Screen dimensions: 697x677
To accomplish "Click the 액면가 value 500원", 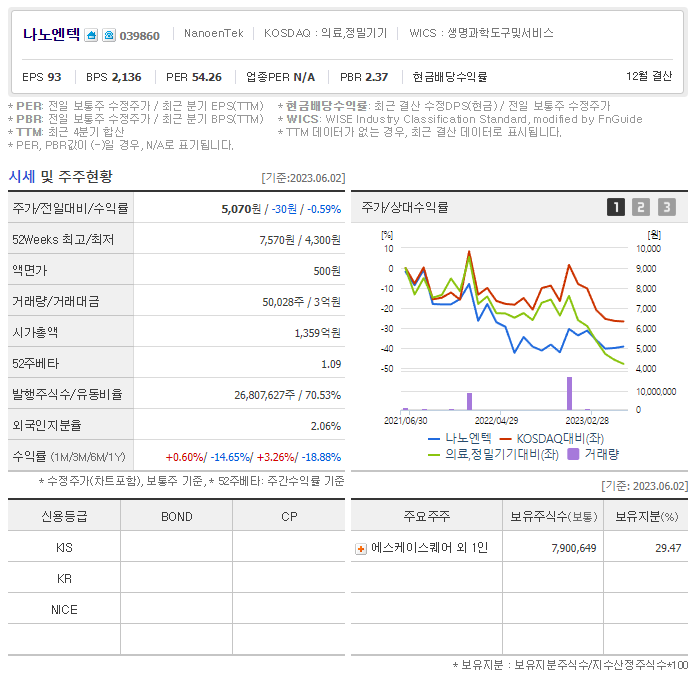I will click(x=327, y=271).
